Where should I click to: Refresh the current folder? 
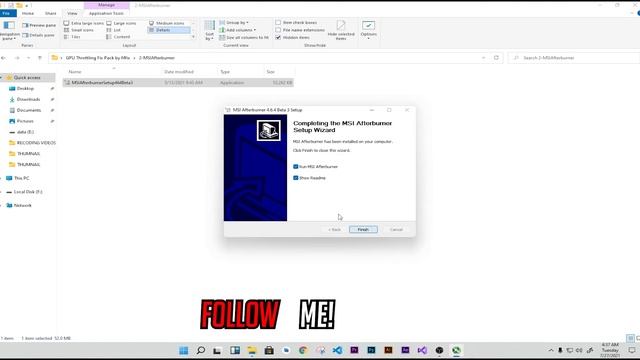click(496, 58)
